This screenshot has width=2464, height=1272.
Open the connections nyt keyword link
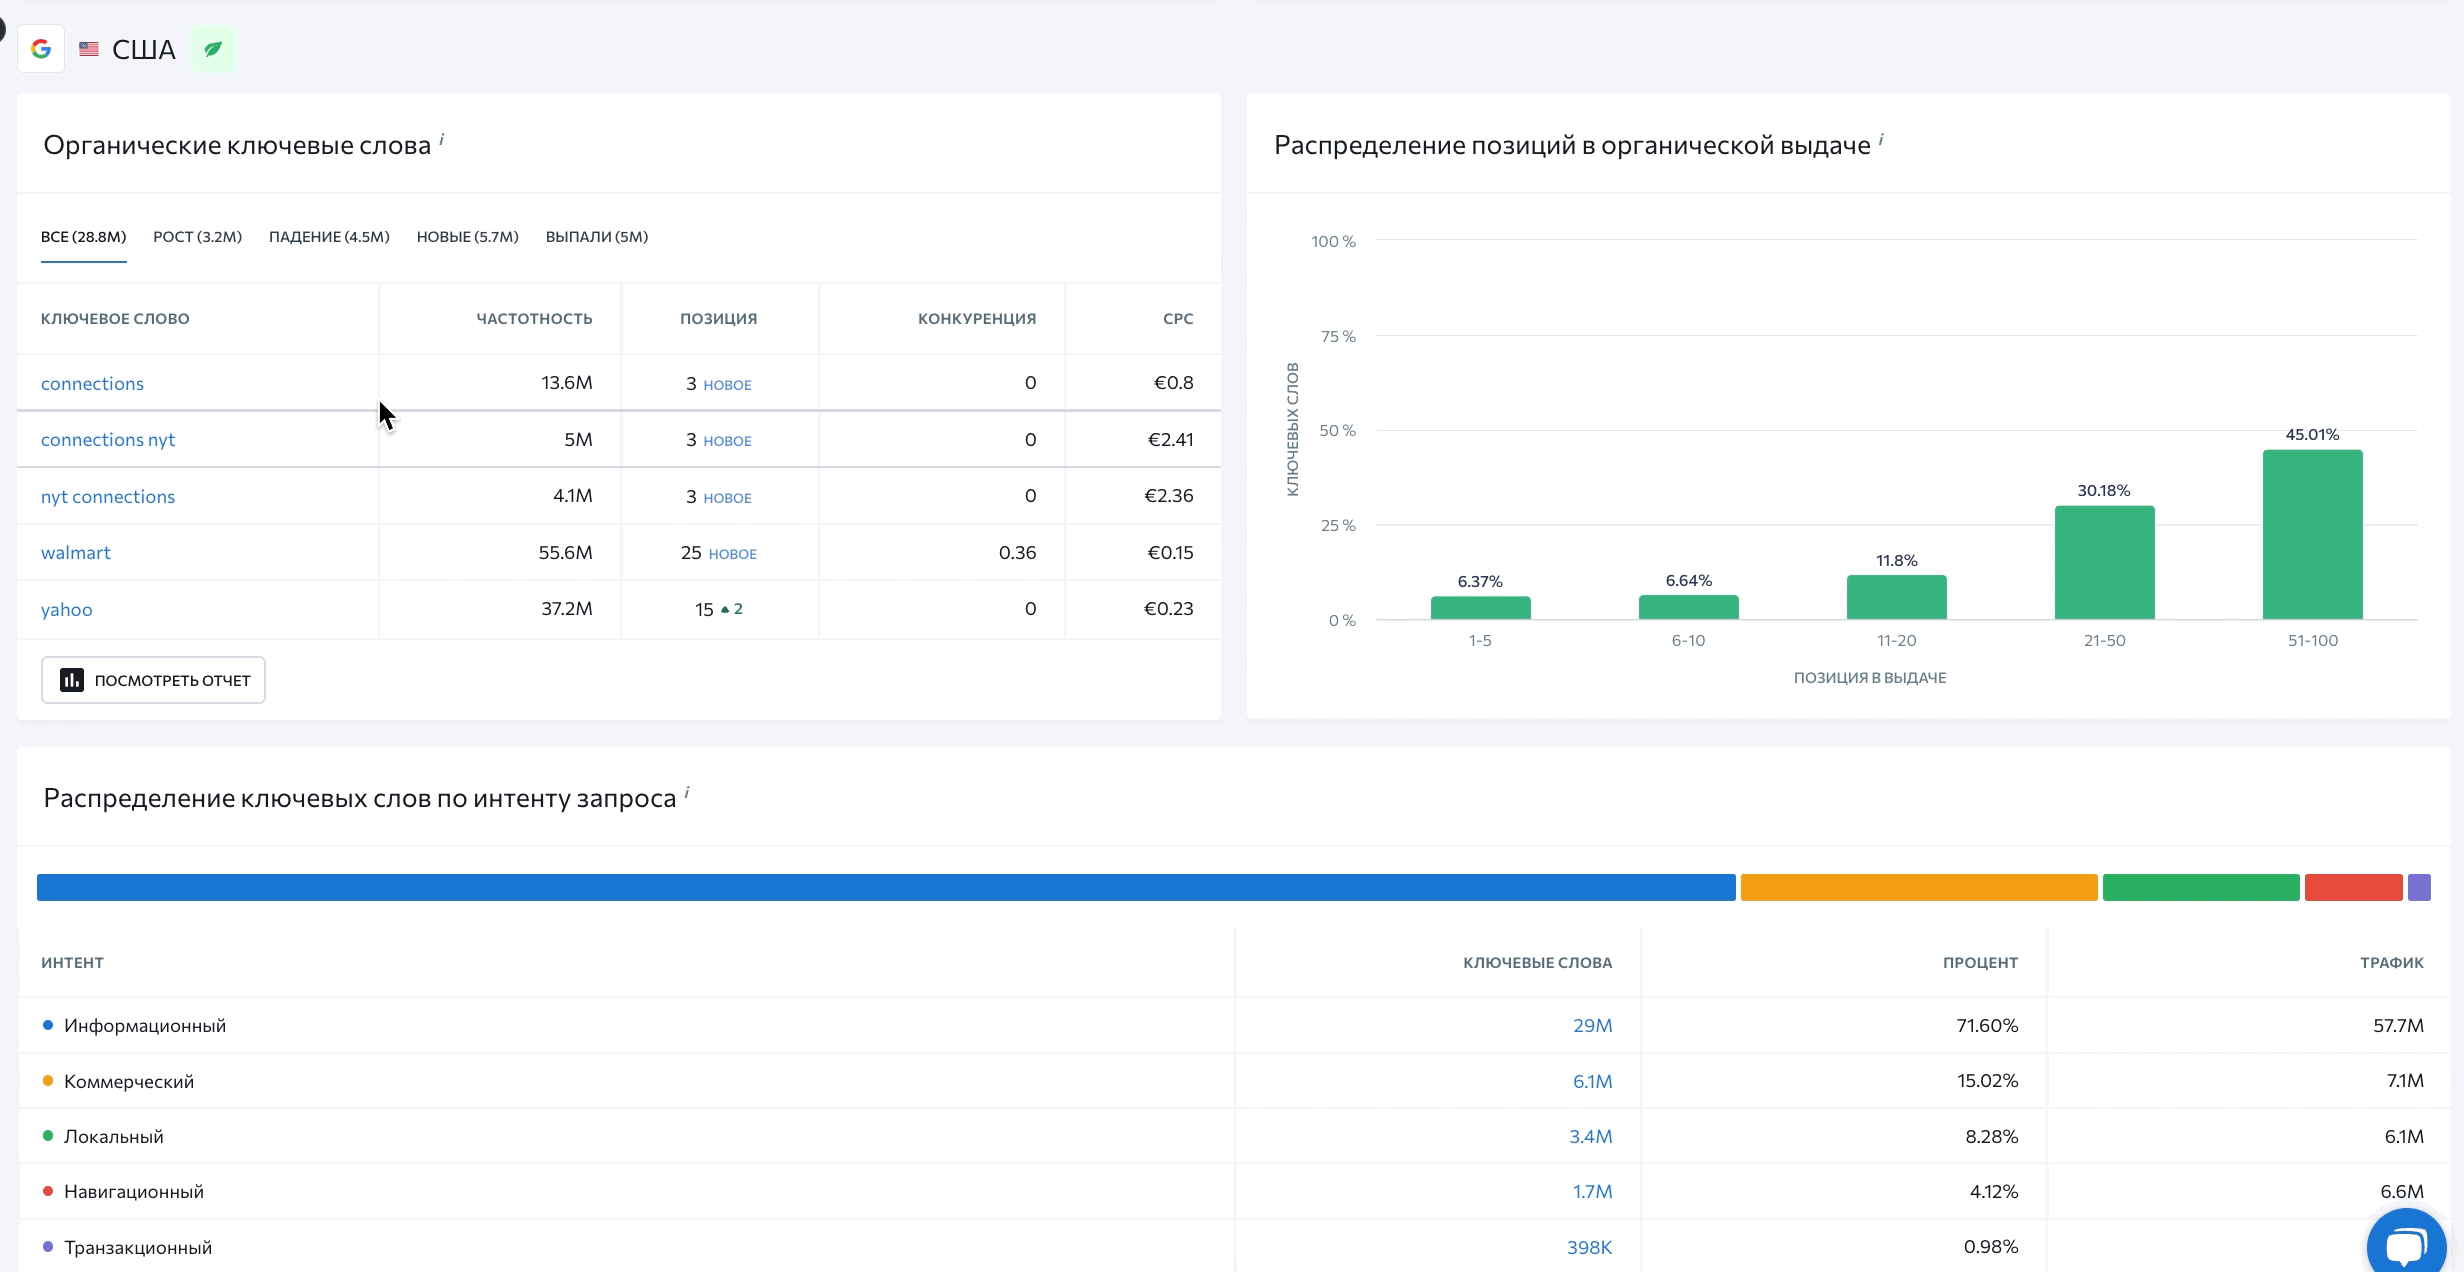point(108,440)
